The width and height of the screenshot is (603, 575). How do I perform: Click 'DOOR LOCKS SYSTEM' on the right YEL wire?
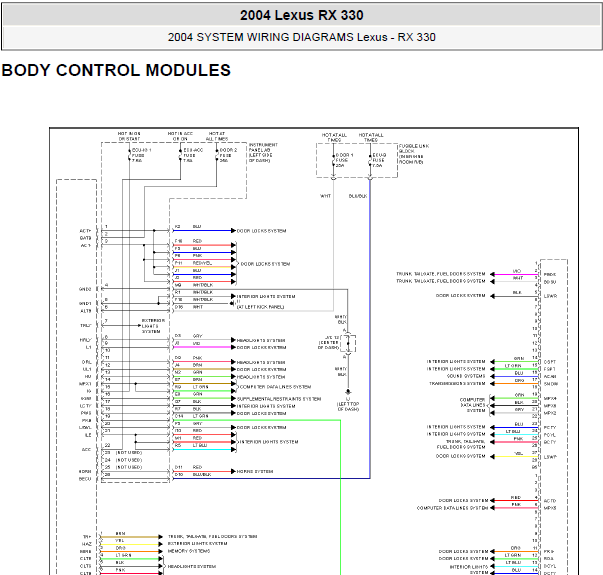click(x=460, y=456)
